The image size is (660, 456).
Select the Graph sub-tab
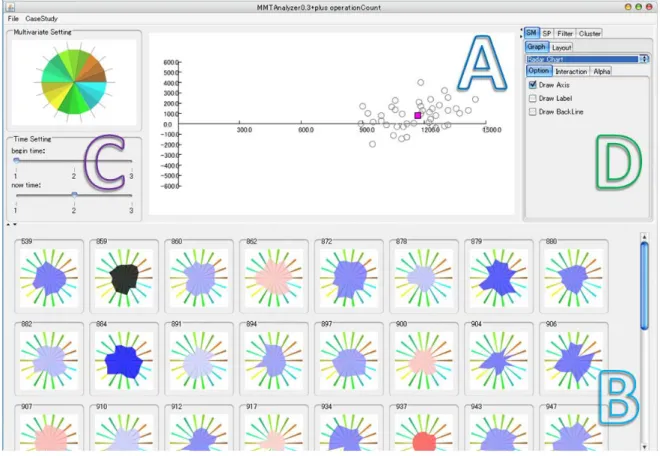point(536,47)
